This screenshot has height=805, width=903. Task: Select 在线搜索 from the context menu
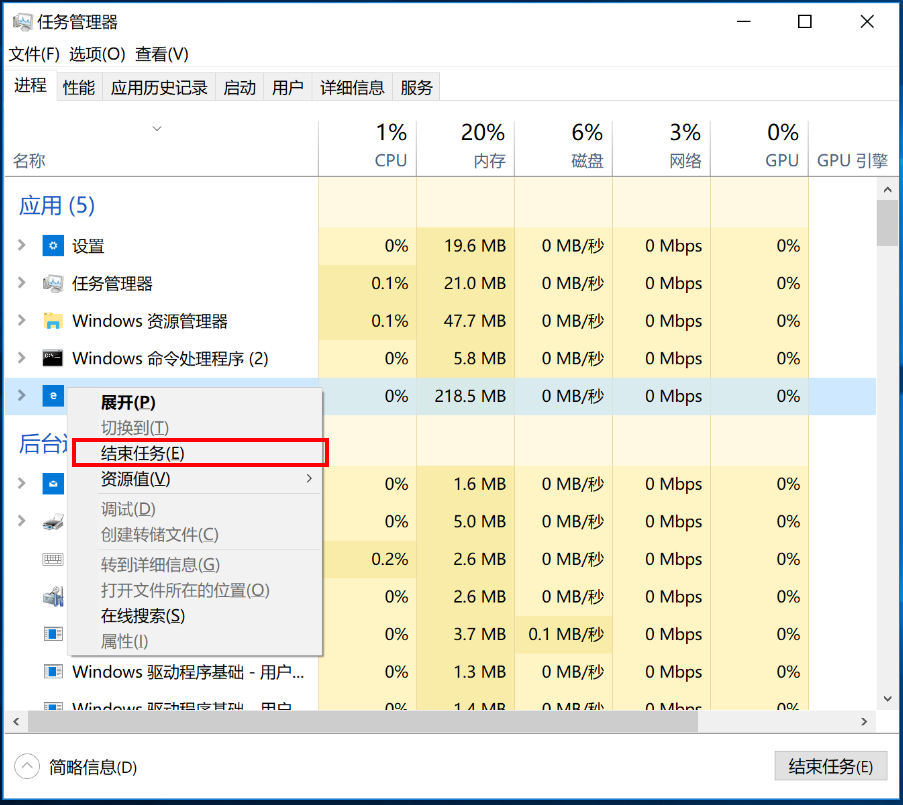(143, 616)
